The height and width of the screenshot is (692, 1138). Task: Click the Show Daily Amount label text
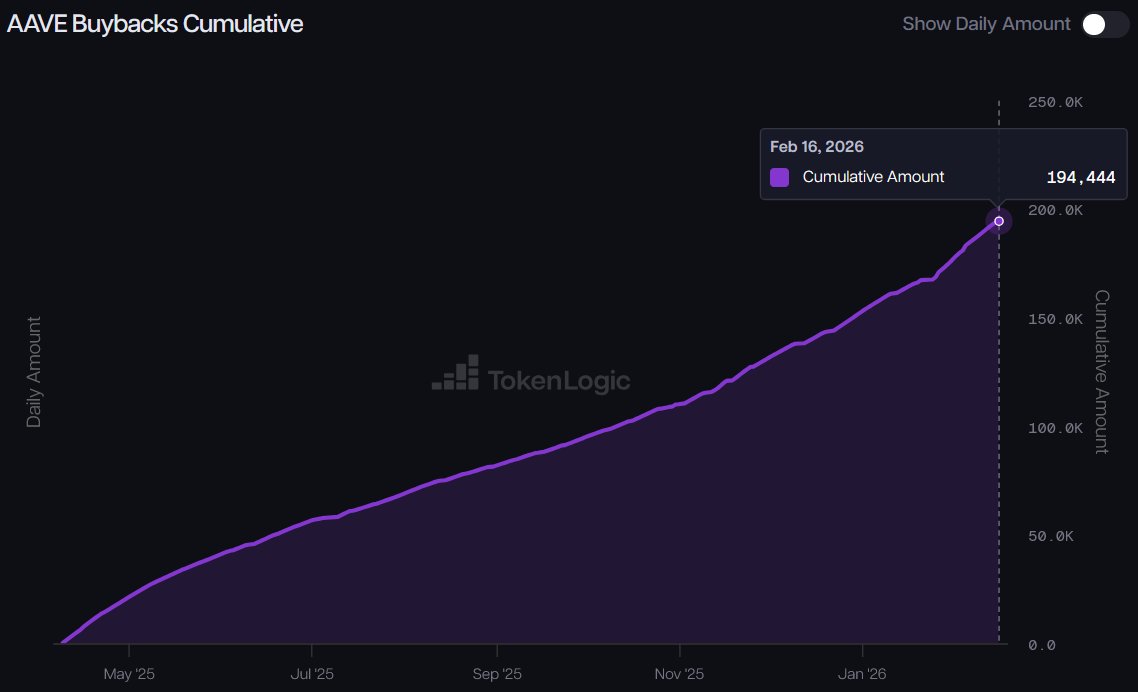coord(986,23)
